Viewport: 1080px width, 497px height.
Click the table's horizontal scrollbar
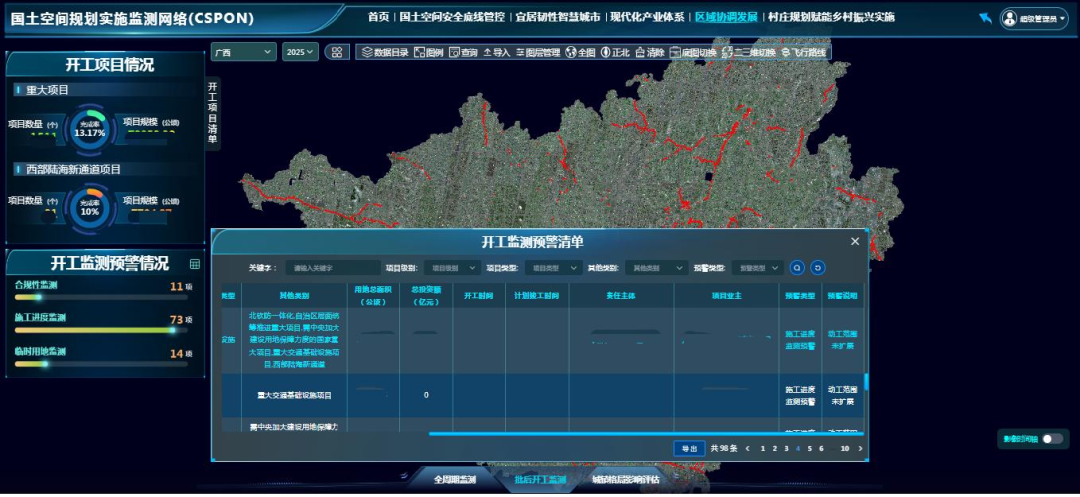pyautogui.click(x=645, y=434)
